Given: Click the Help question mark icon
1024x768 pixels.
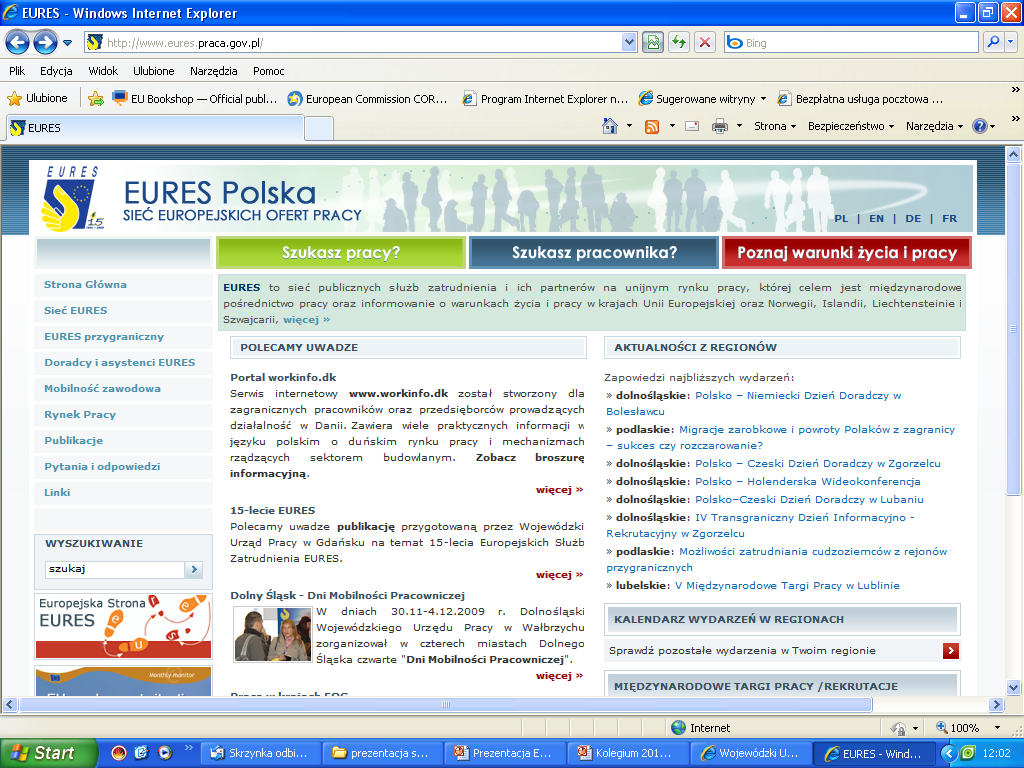Looking at the screenshot, I should click(980, 126).
